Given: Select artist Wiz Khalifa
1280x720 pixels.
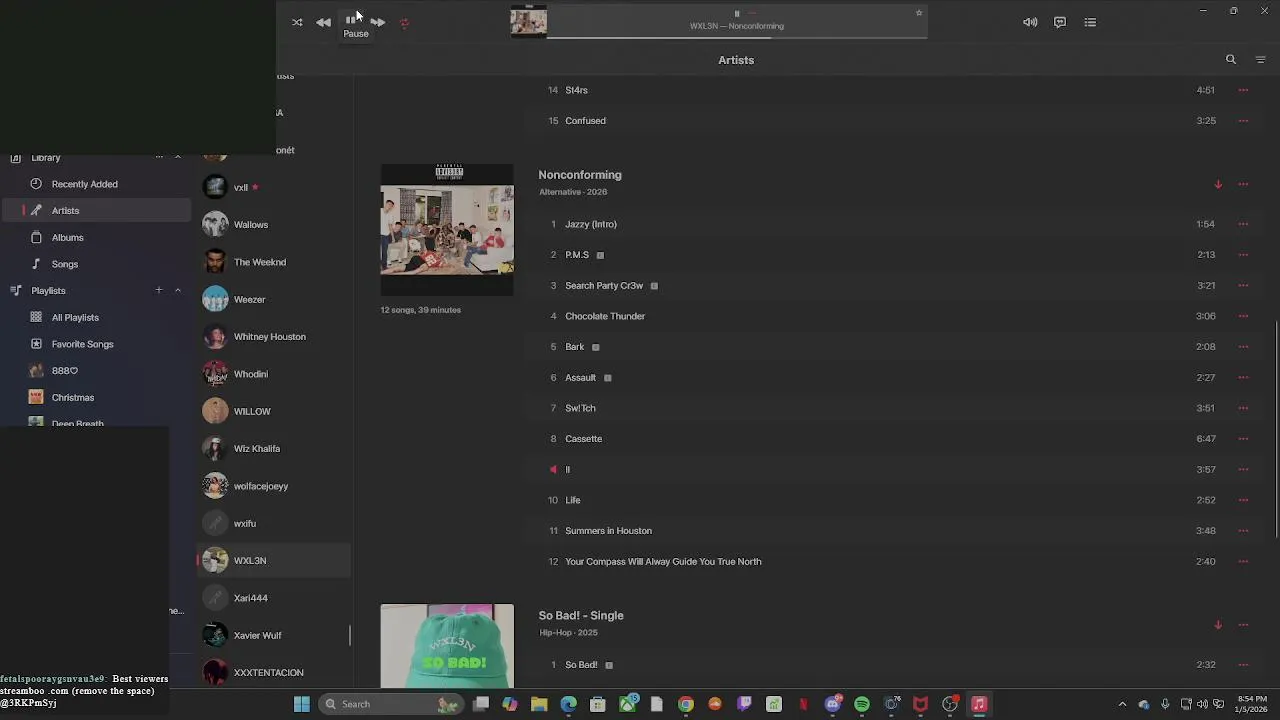Looking at the screenshot, I should click(x=273, y=449).
